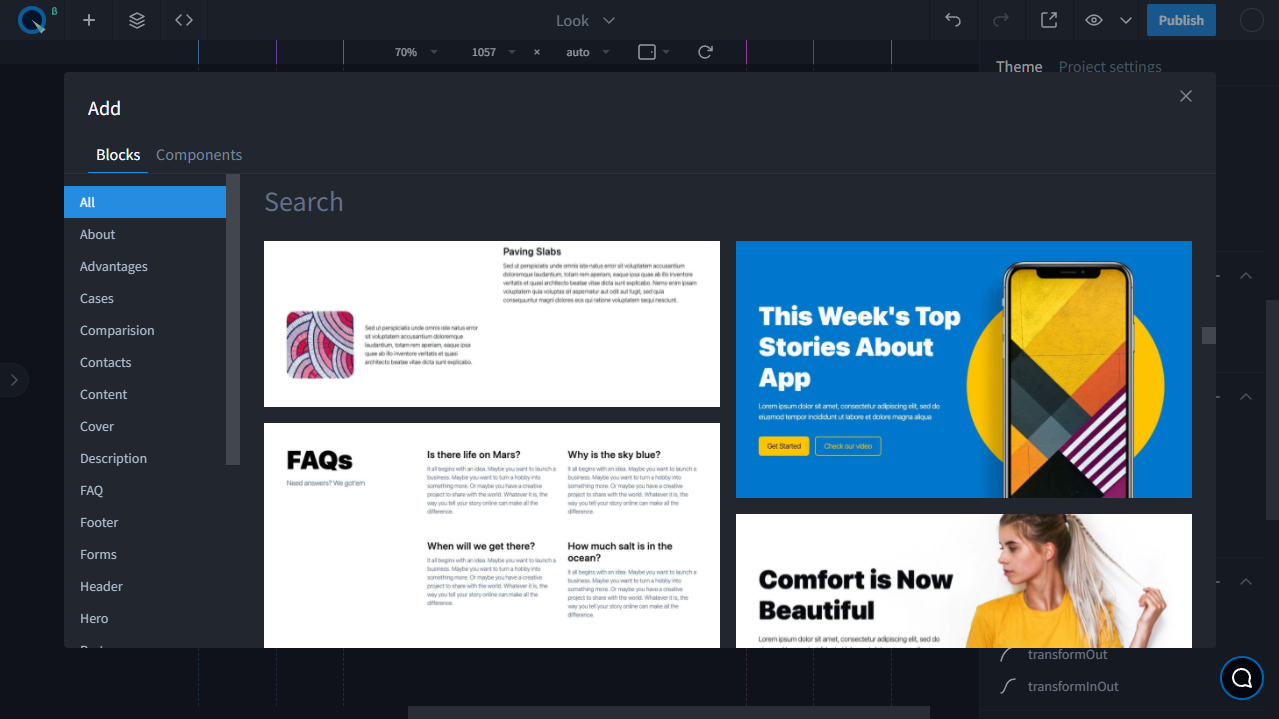1279x719 pixels.
Task: Select the All category
Action: (x=145, y=202)
